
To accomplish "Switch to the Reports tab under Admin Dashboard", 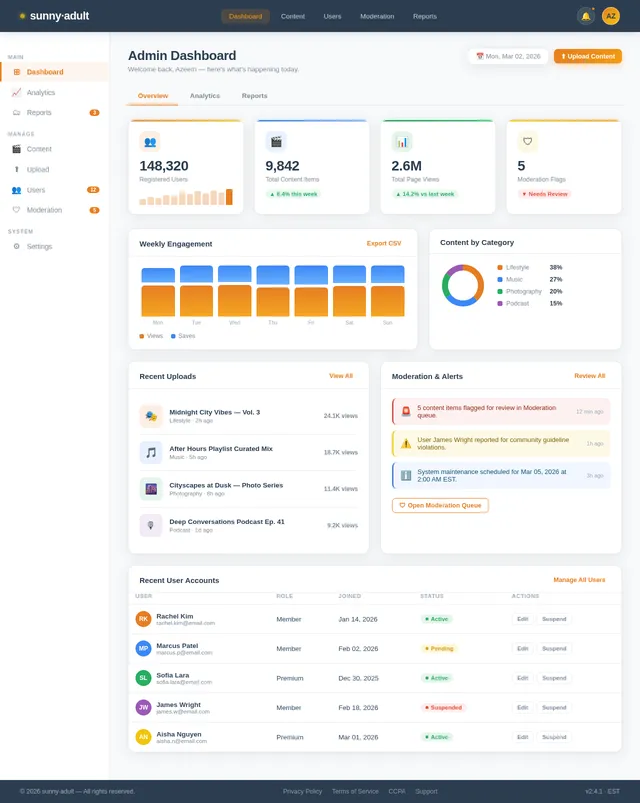I will coord(254,96).
